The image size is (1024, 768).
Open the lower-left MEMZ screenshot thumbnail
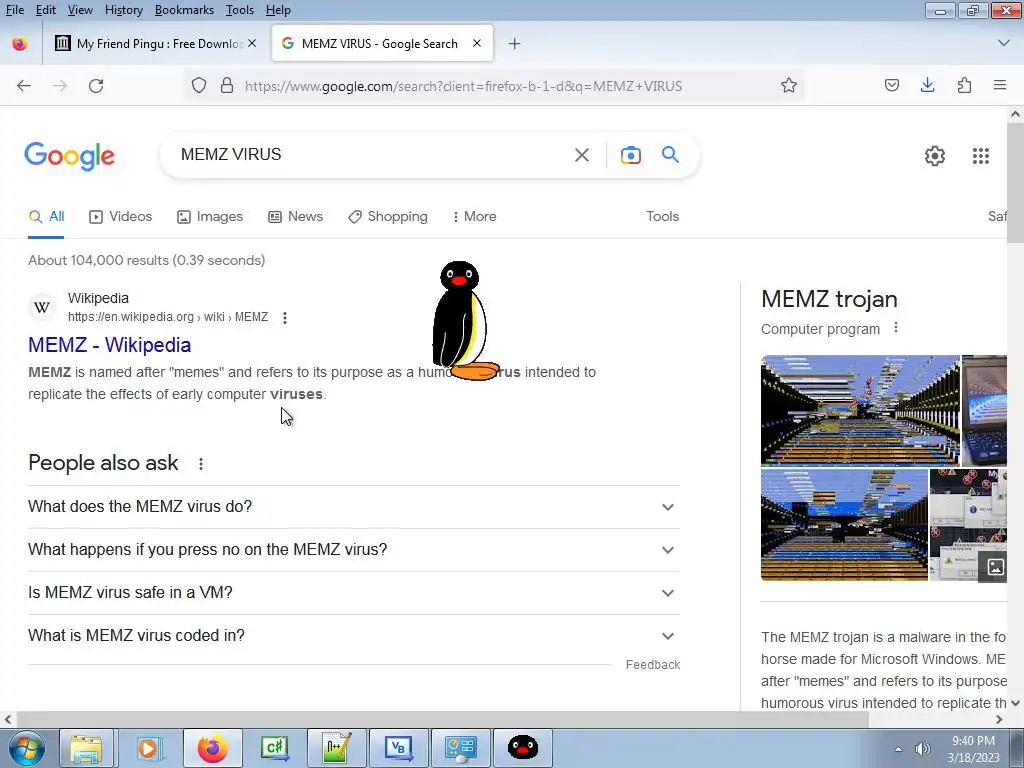click(844, 524)
